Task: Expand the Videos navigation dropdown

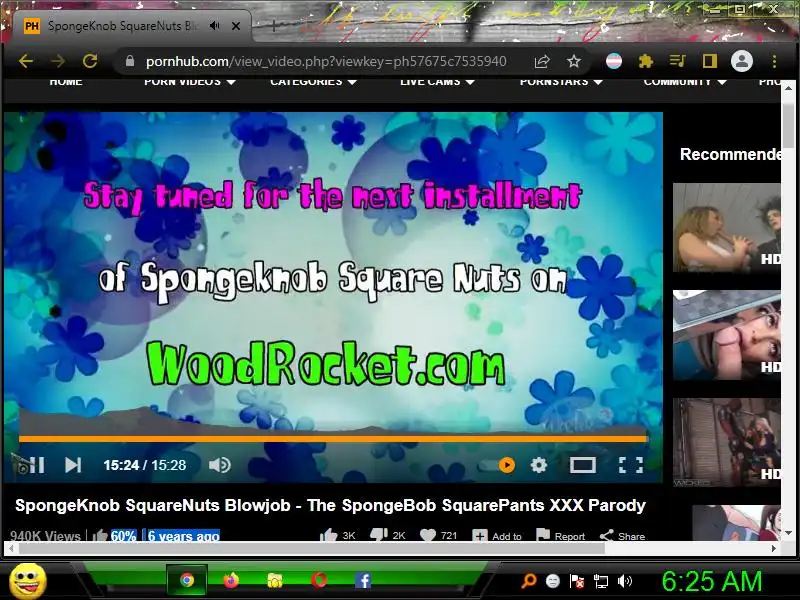Action: [x=190, y=82]
